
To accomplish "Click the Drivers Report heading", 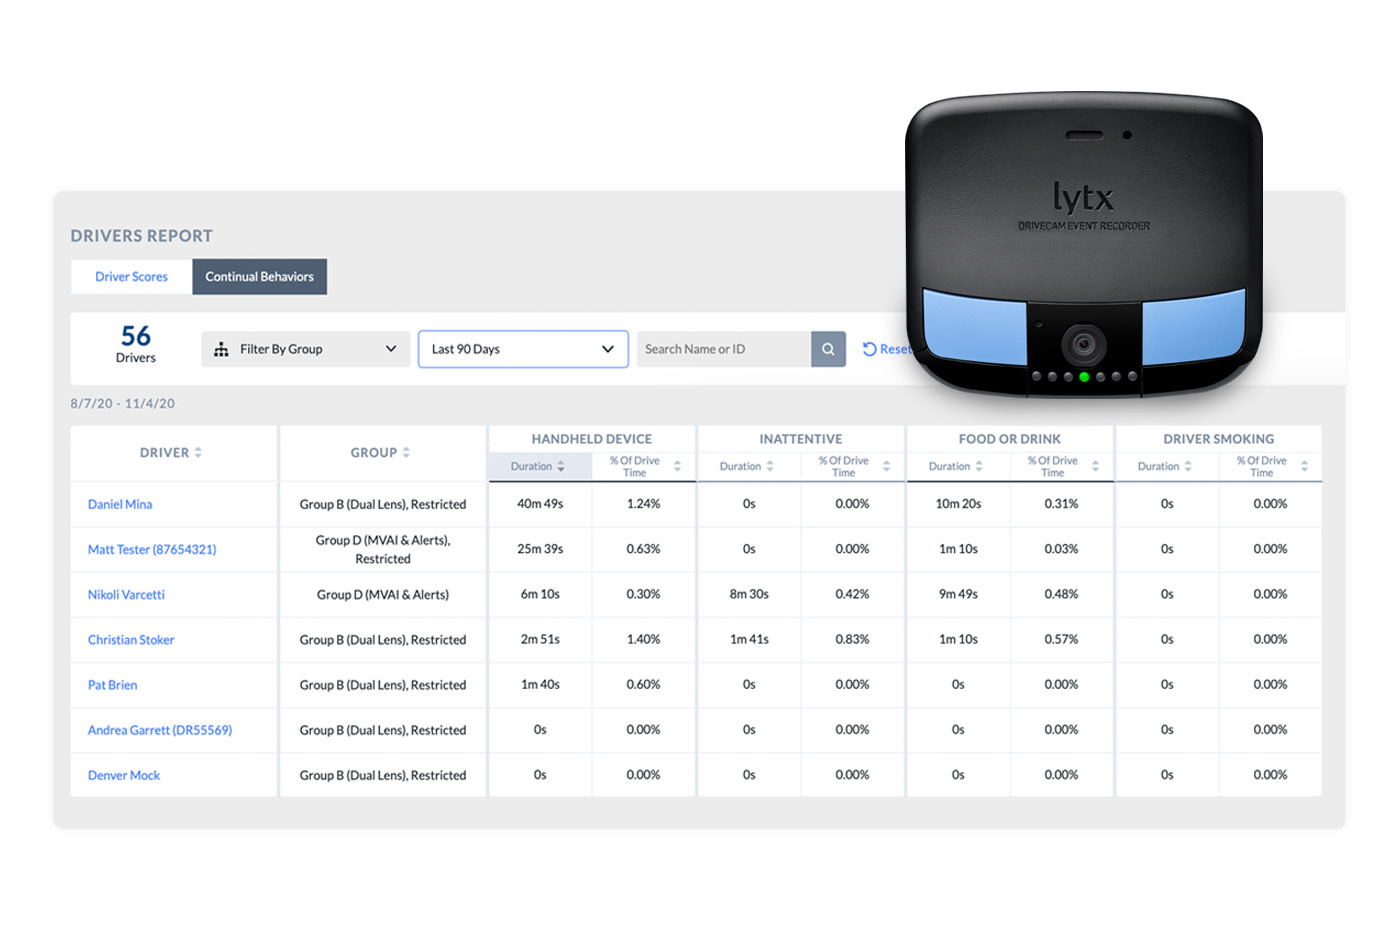I will (141, 236).
